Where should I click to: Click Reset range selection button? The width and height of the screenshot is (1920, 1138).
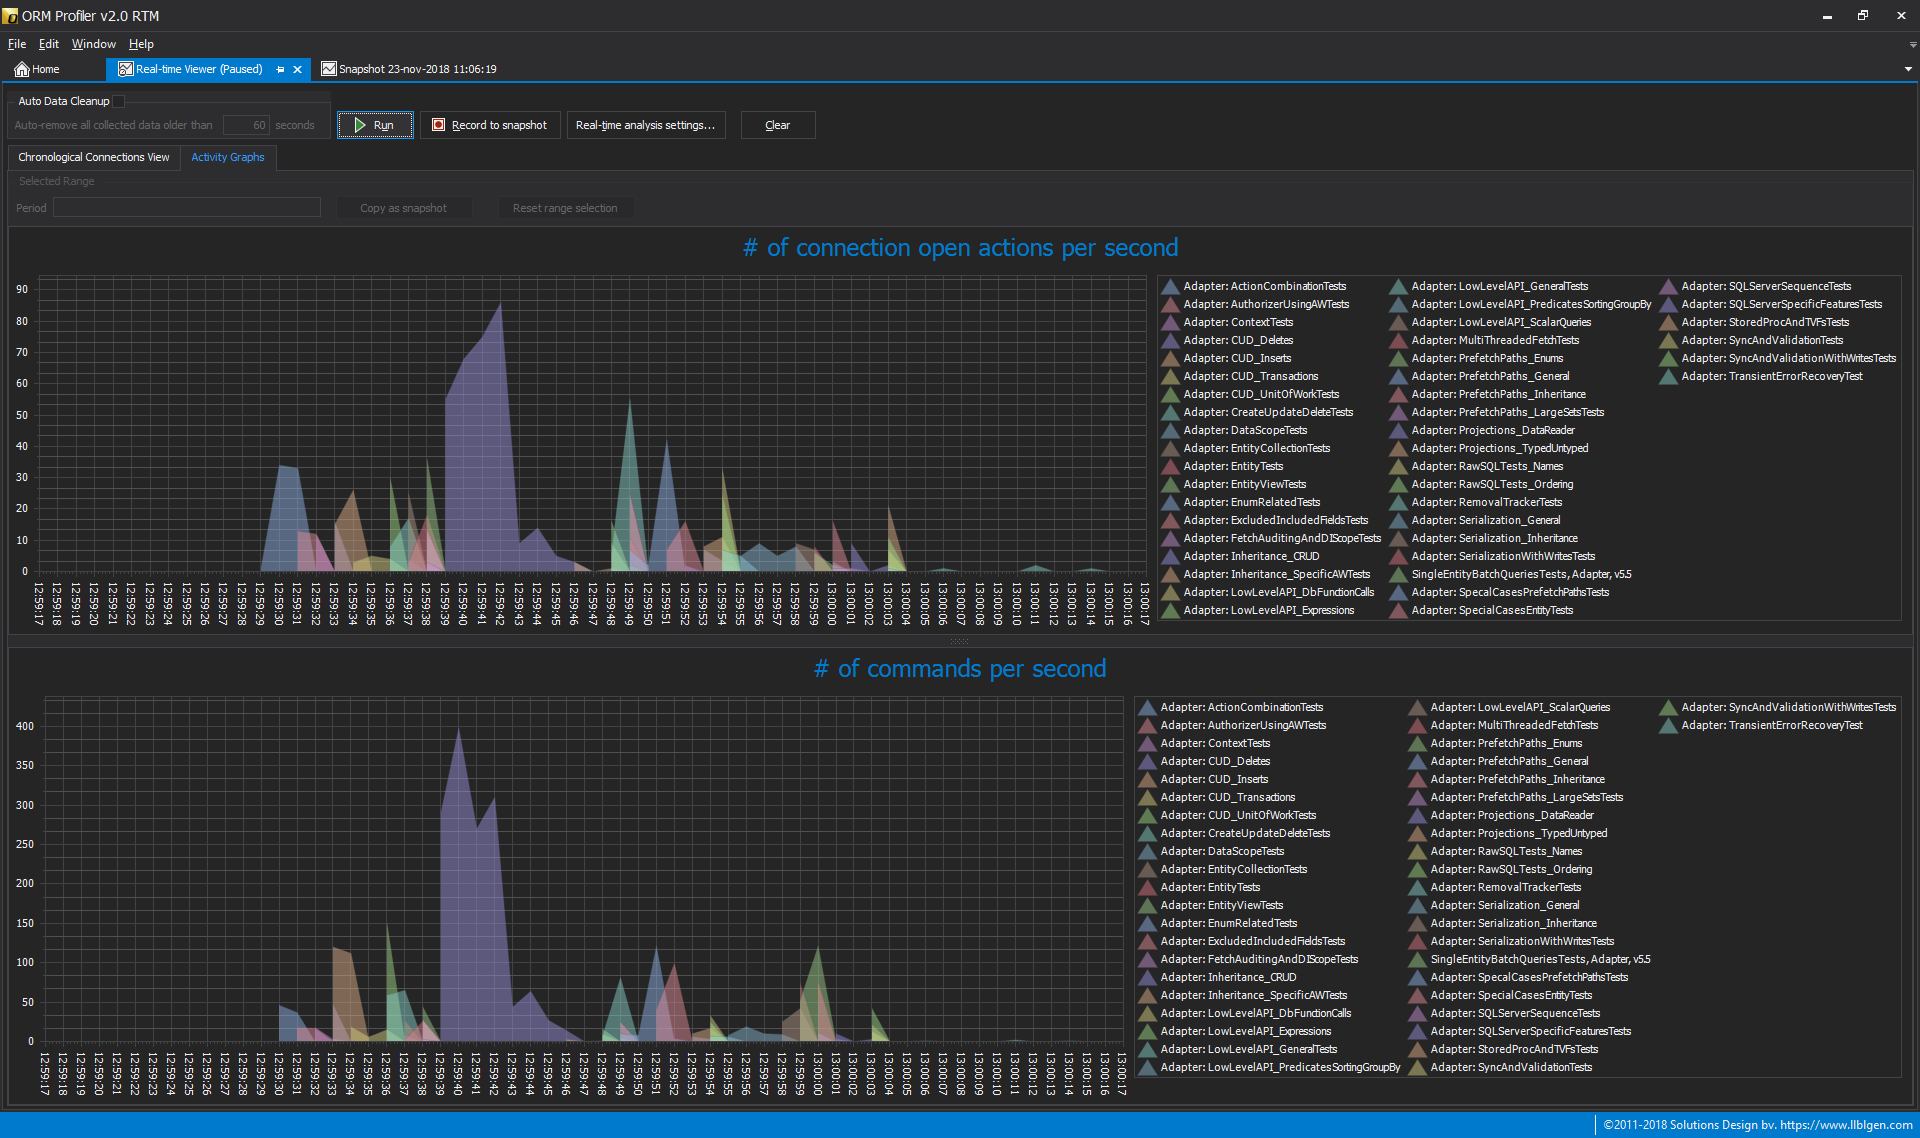coord(565,208)
